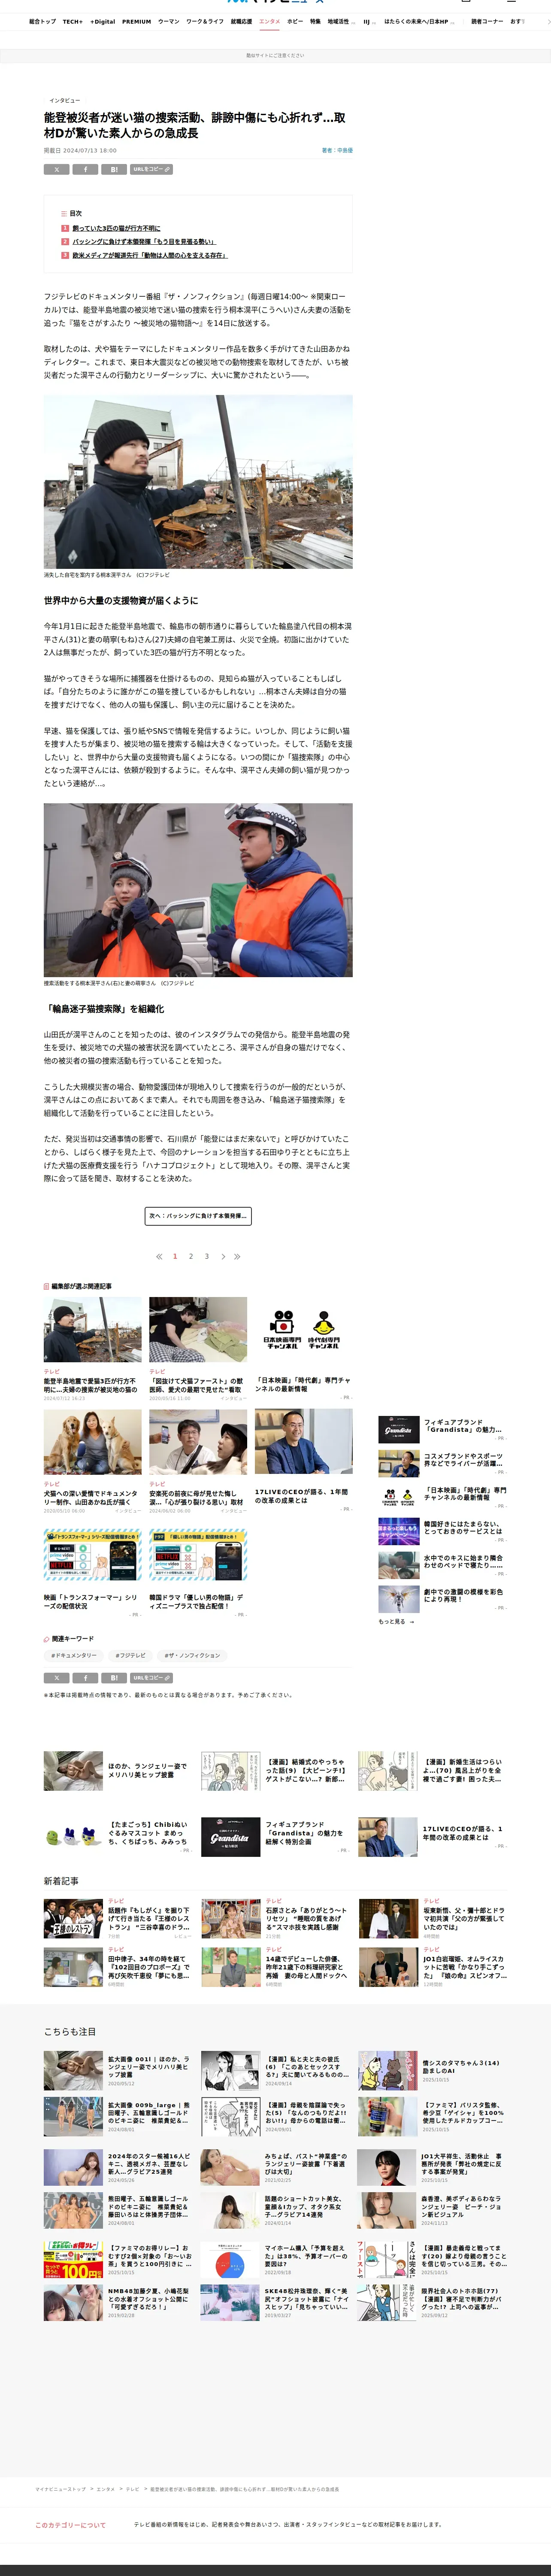
Task: Open マイホーム購入 予算を超えた pie chart item
Action: click(x=275, y=2259)
